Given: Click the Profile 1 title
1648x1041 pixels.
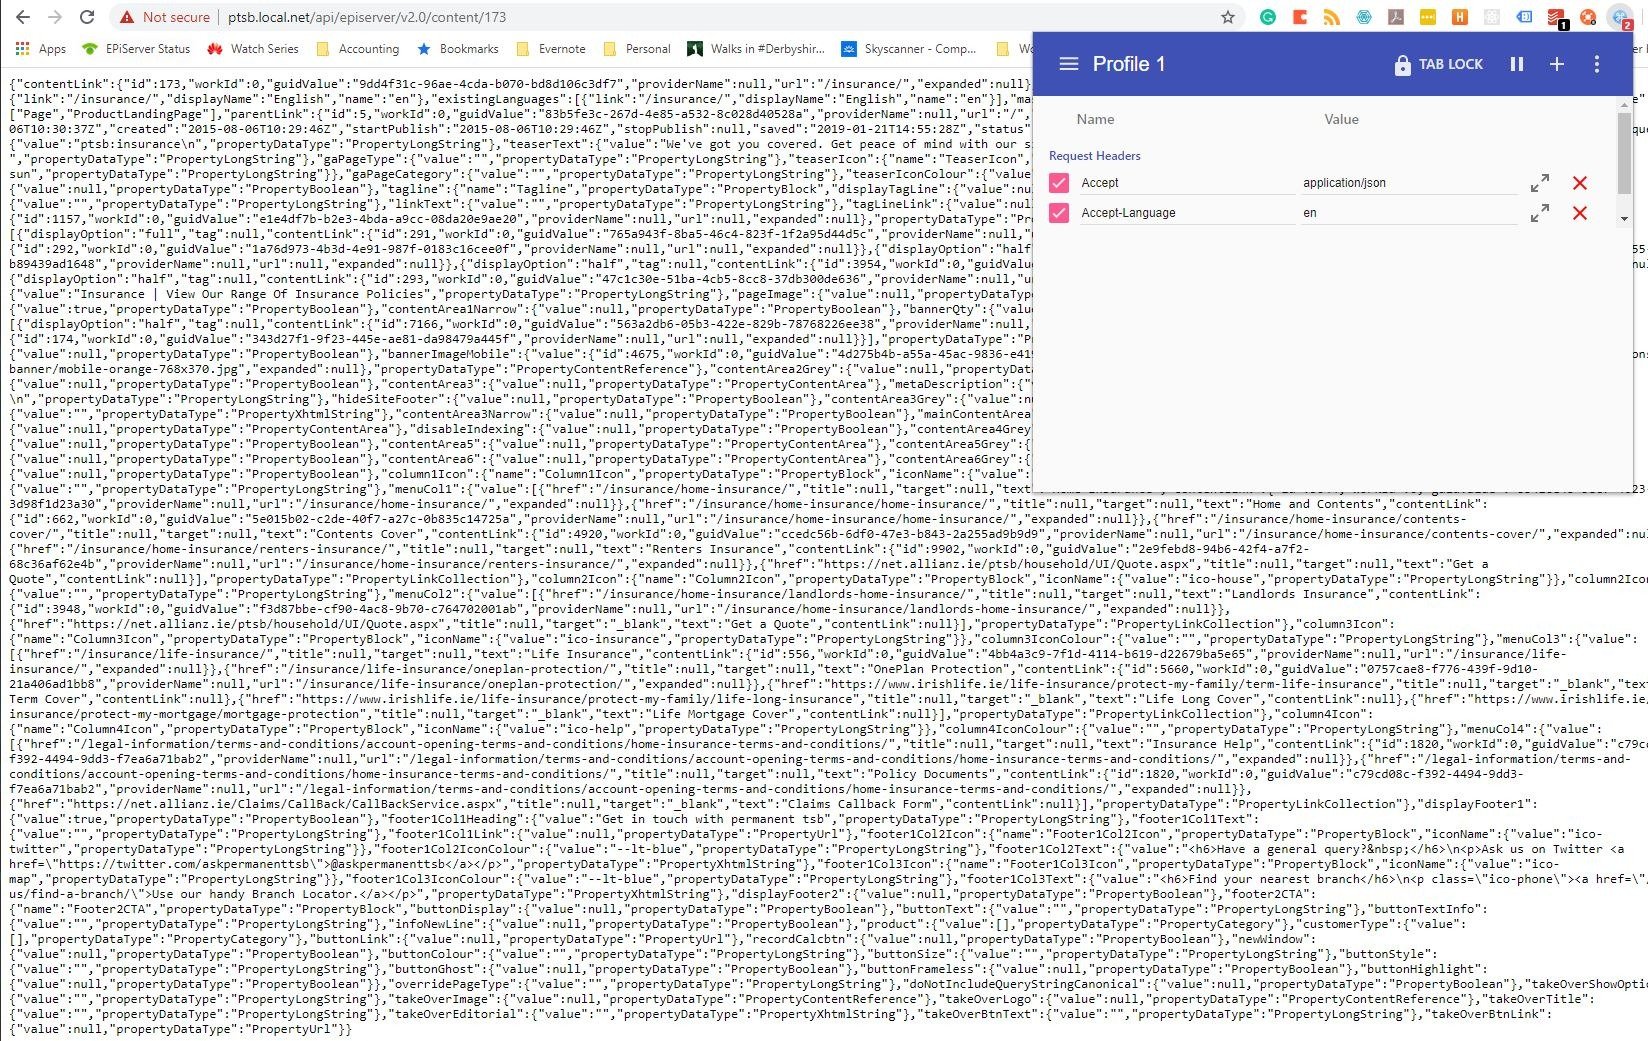Looking at the screenshot, I should pyautogui.click(x=1129, y=64).
